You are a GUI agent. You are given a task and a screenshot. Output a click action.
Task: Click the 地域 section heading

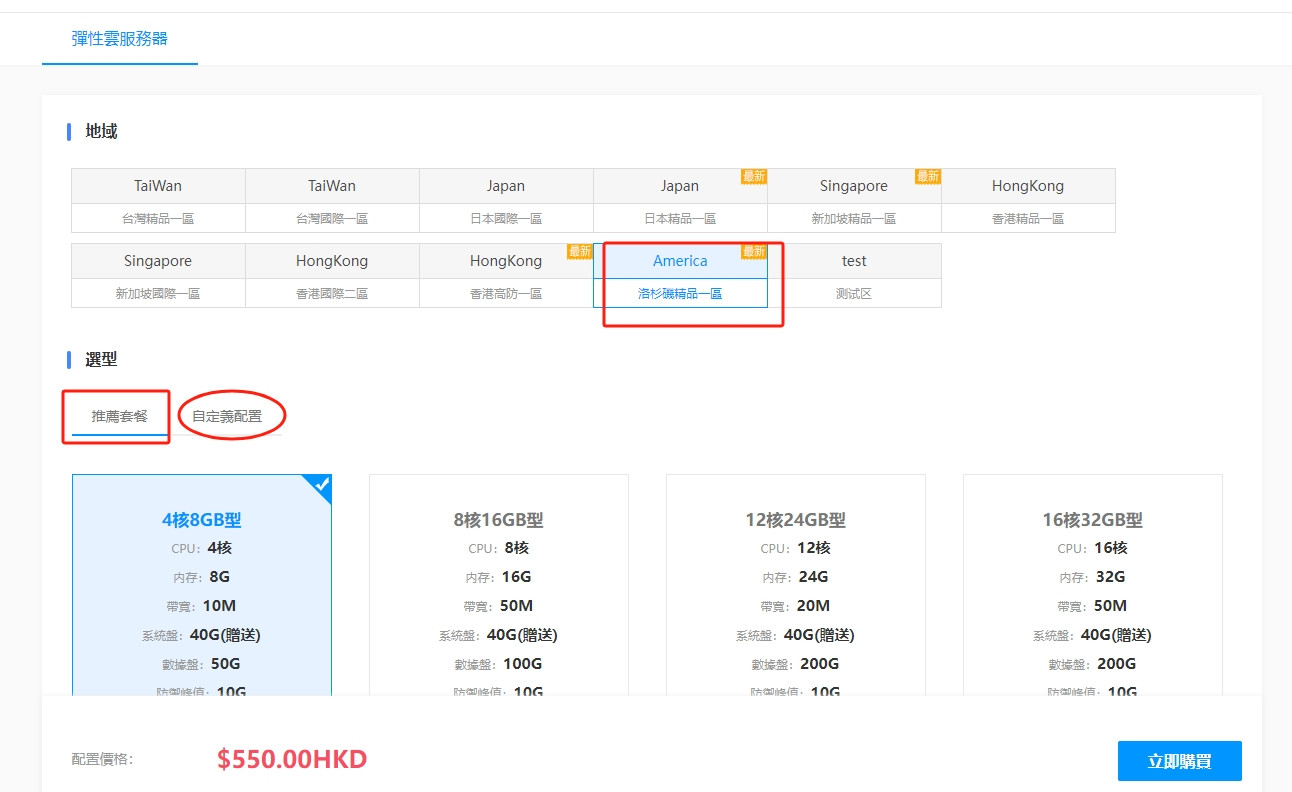(101, 131)
